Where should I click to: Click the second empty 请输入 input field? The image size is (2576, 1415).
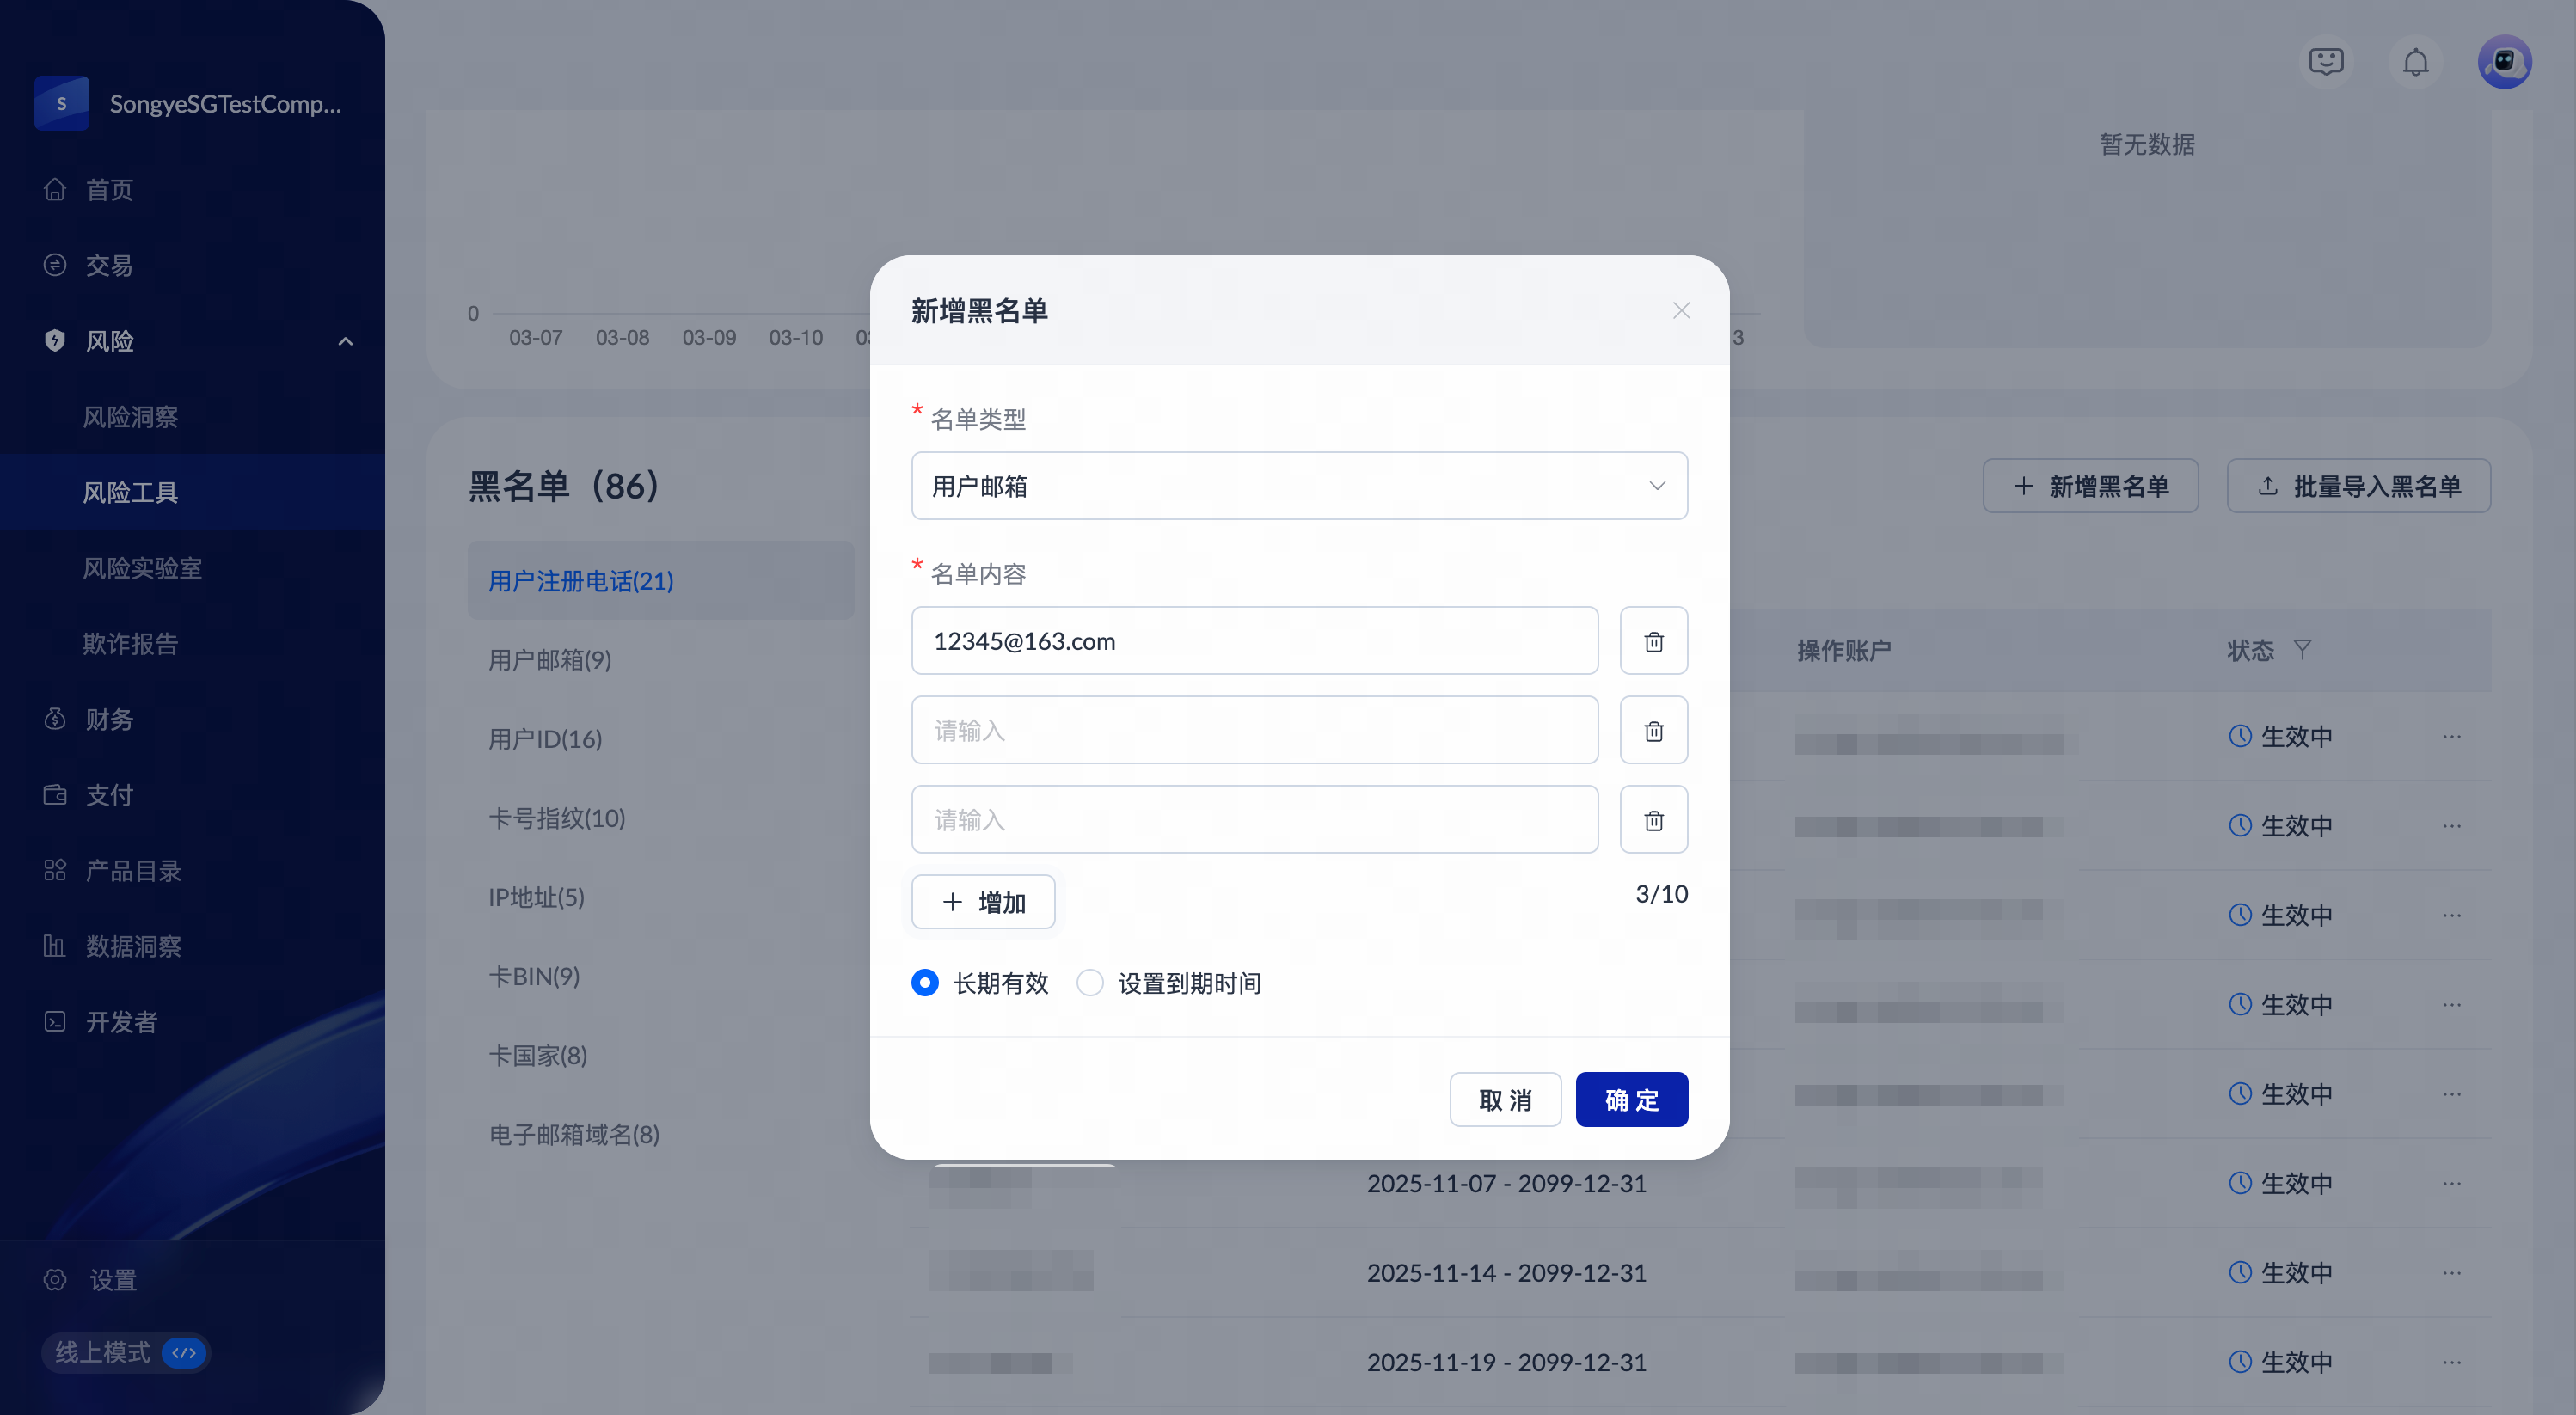(1254, 820)
